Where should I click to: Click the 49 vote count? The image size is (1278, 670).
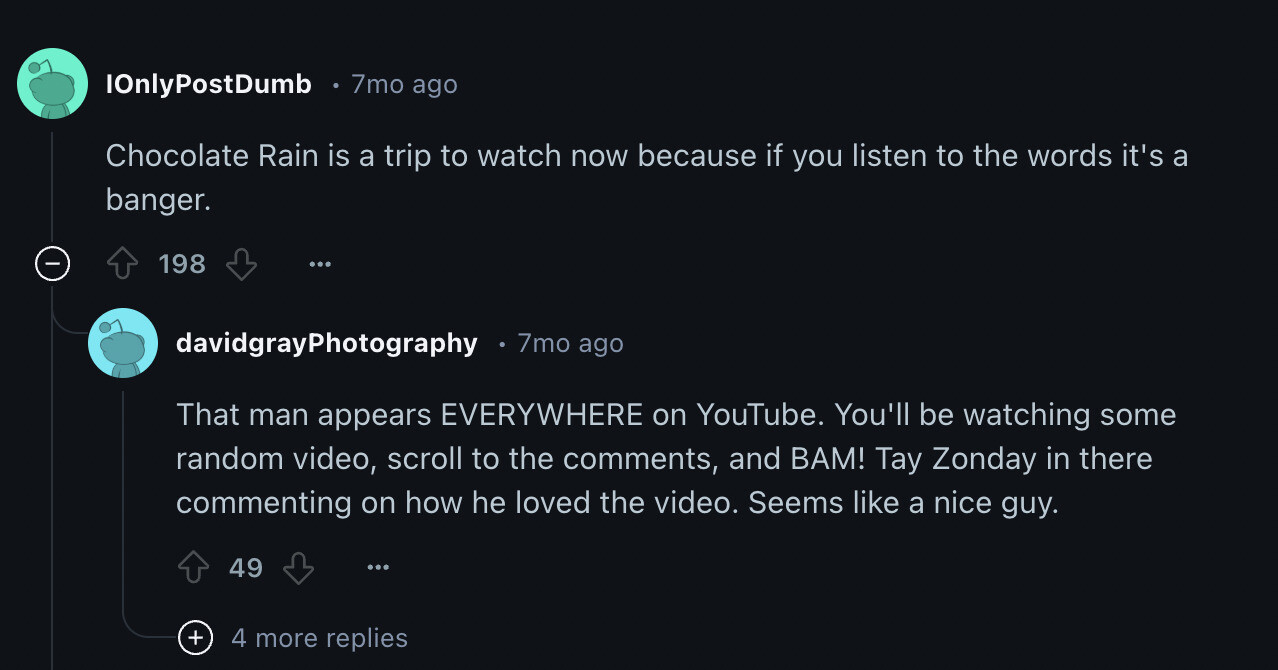pyautogui.click(x=246, y=569)
